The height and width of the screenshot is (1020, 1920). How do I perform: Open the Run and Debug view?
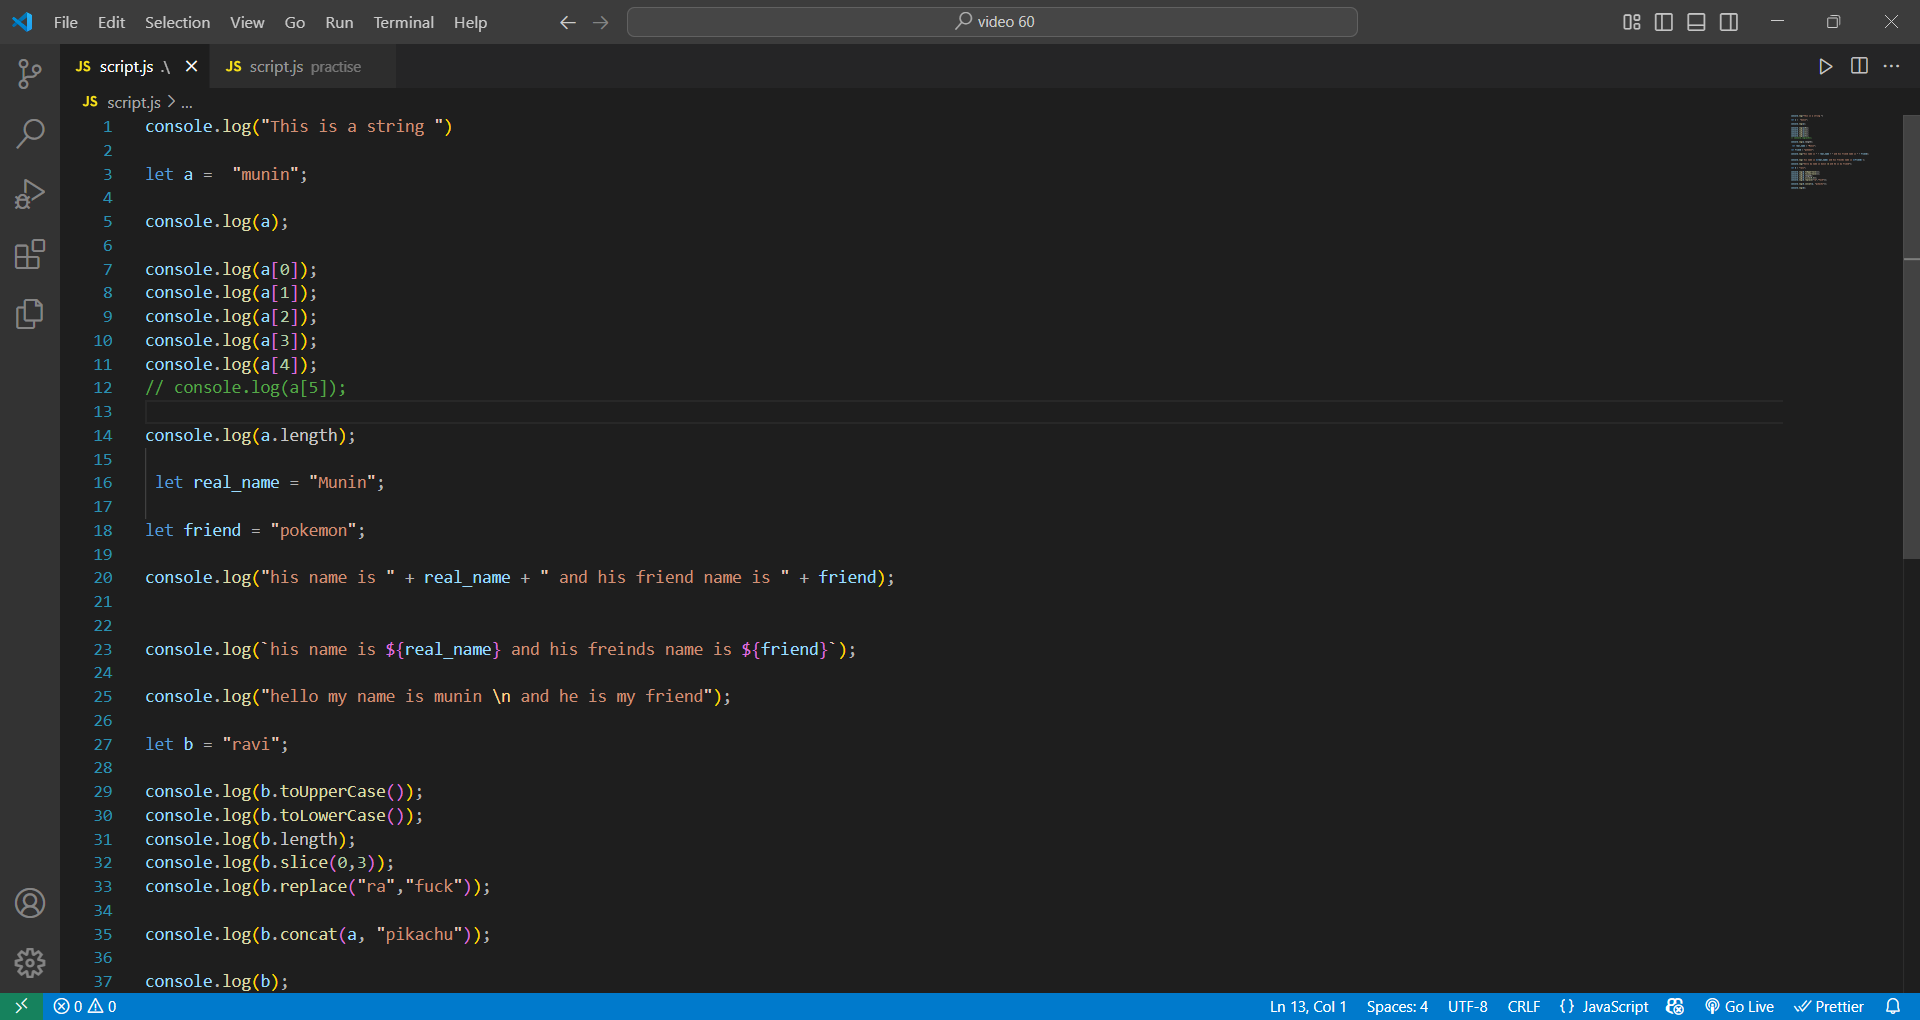[x=30, y=194]
